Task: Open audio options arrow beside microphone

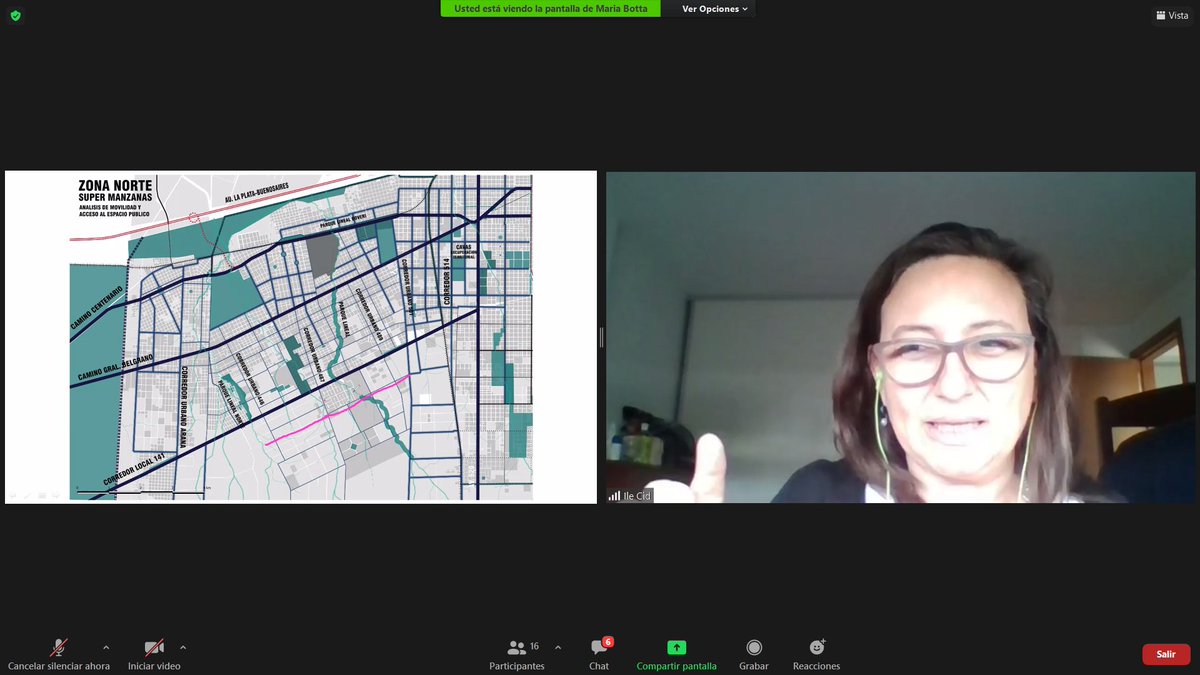Action: click(106, 647)
